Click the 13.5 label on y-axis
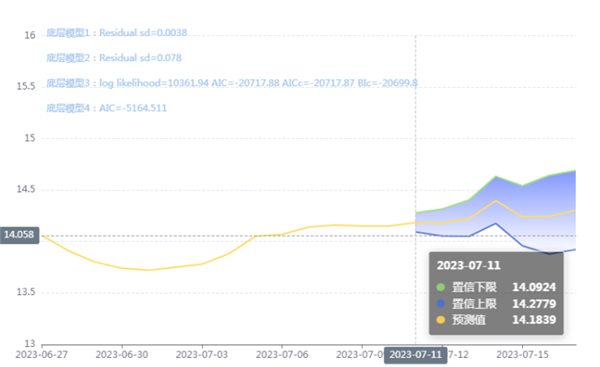 [26, 292]
